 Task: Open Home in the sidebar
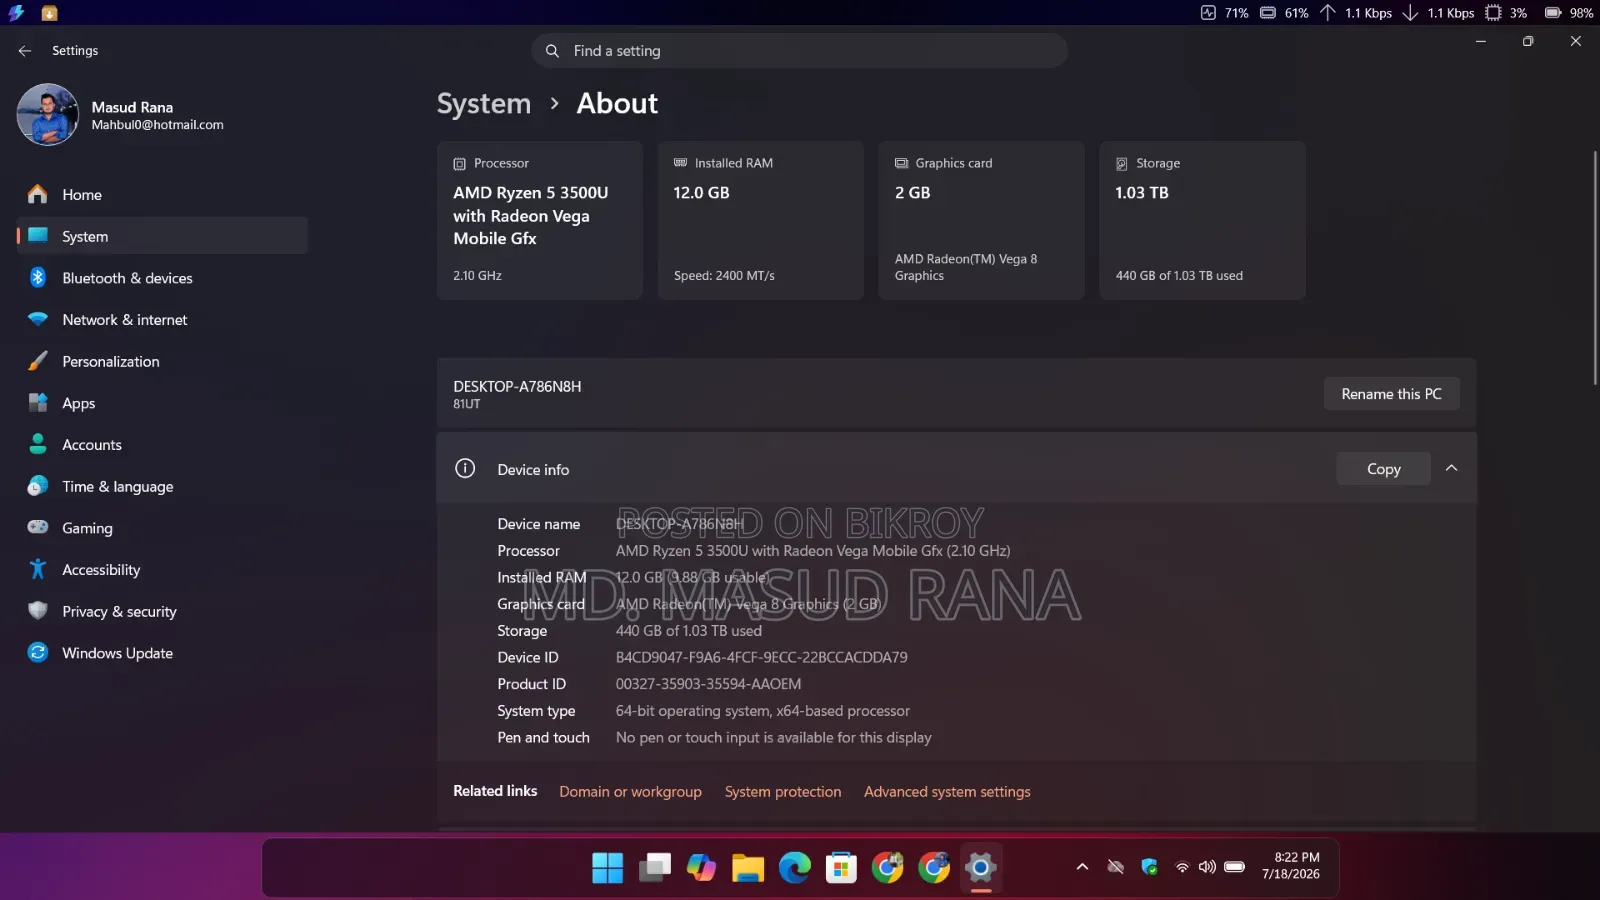pyautogui.click(x=162, y=195)
